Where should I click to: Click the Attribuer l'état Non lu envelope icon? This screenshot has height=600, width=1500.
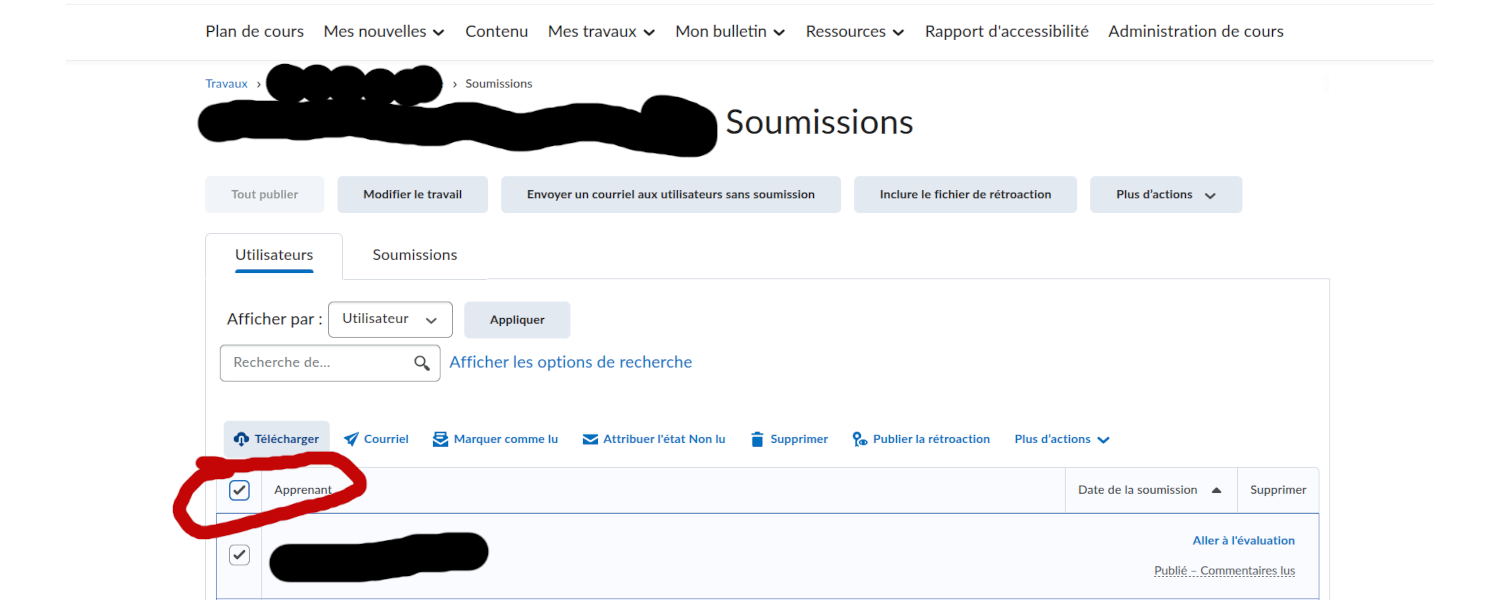click(x=590, y=440)
